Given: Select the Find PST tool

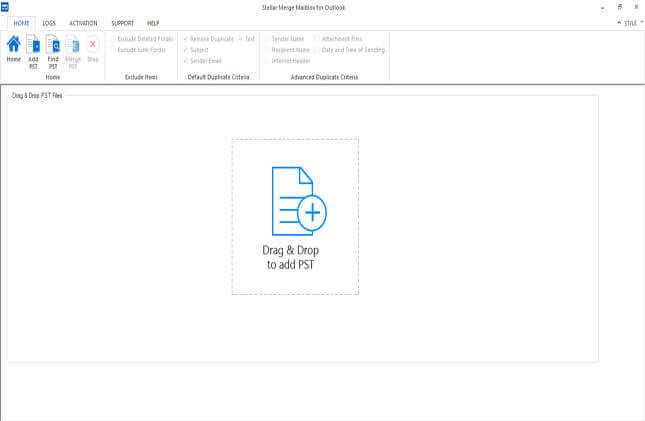Looking at the screenshot, I should coord(53,46).
